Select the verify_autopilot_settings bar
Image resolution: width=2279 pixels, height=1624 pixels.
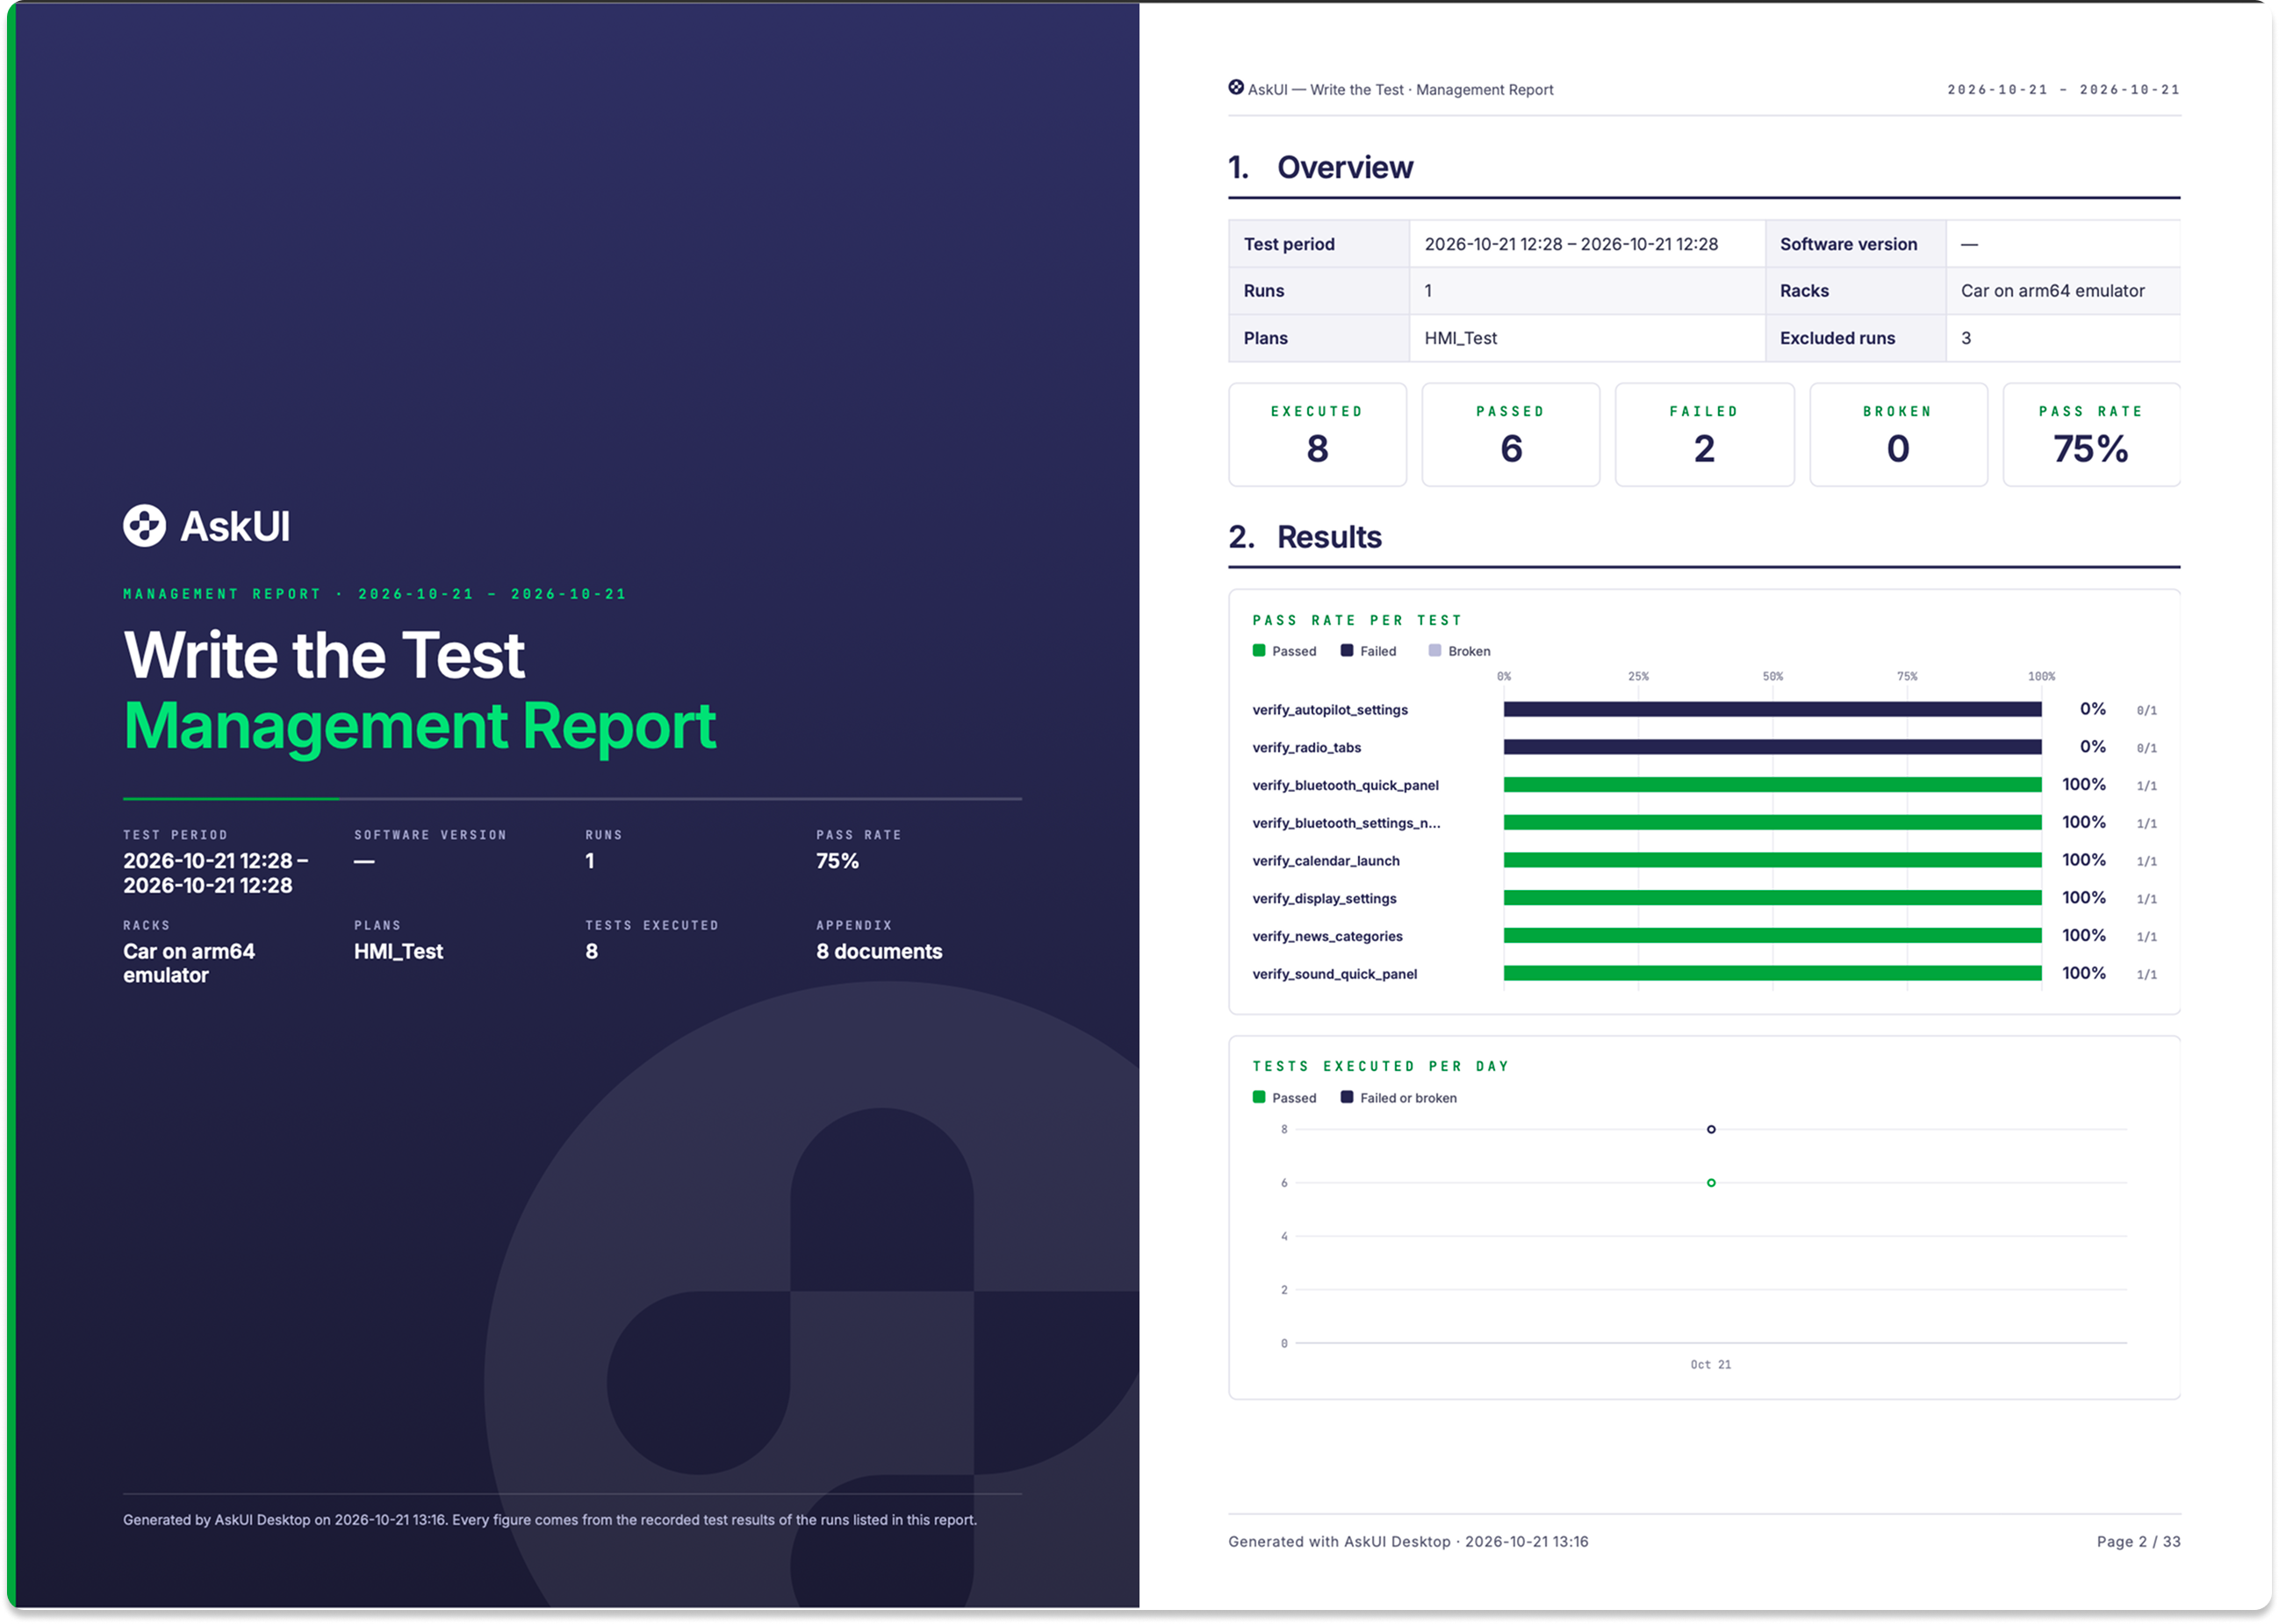point(1773,710)
